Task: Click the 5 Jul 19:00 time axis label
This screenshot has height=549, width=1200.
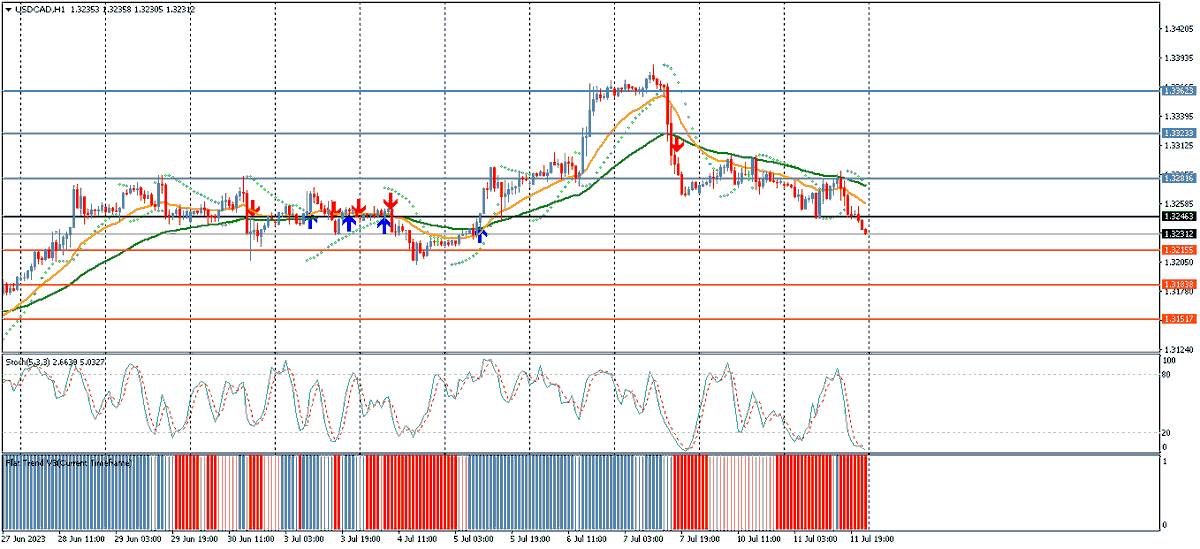Action: coord(531,537)
